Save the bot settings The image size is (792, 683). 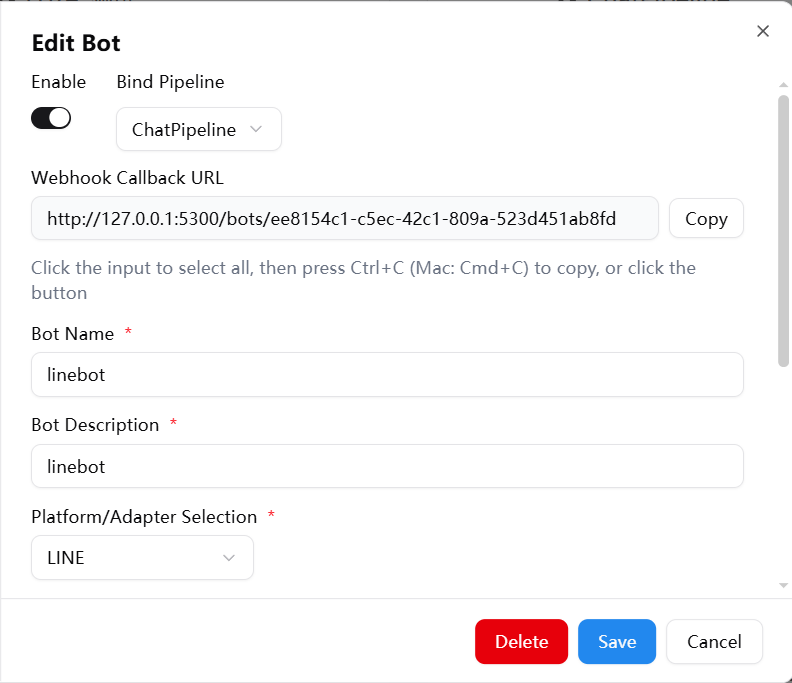(x=616, y=642)
